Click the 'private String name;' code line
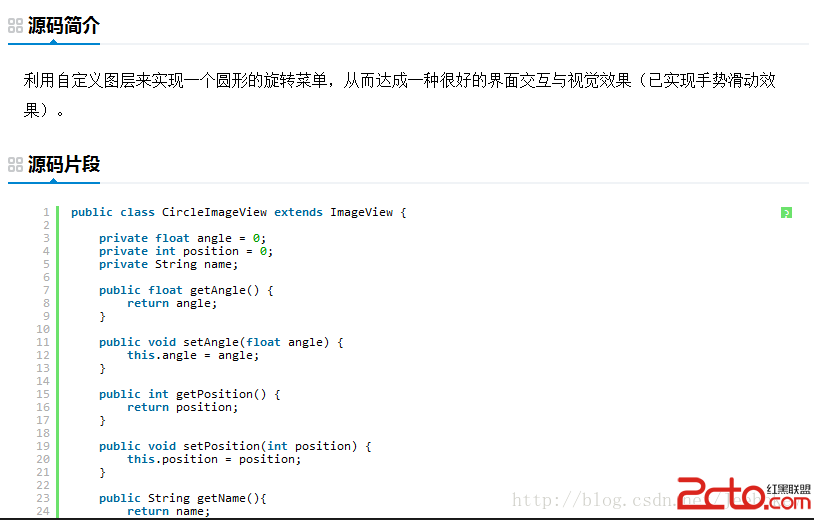The height and width of the screenshot is (520, 814). click(168, 264)
